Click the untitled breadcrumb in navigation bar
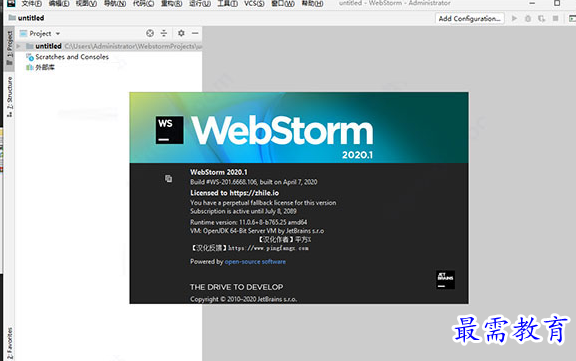 tap(26, 18)
